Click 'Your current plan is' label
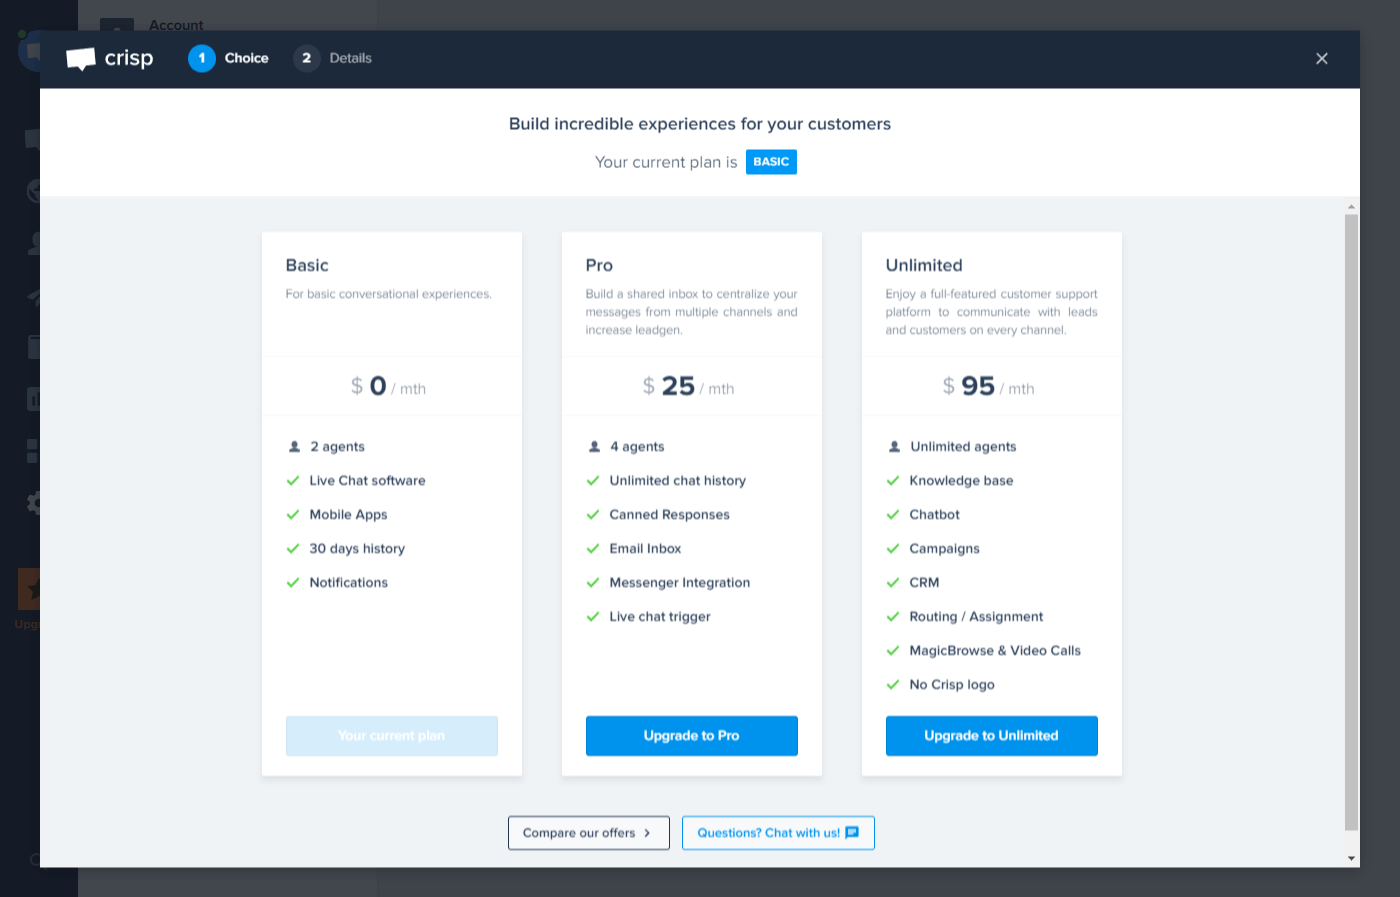1400x897 pixels. pos(666,162)
